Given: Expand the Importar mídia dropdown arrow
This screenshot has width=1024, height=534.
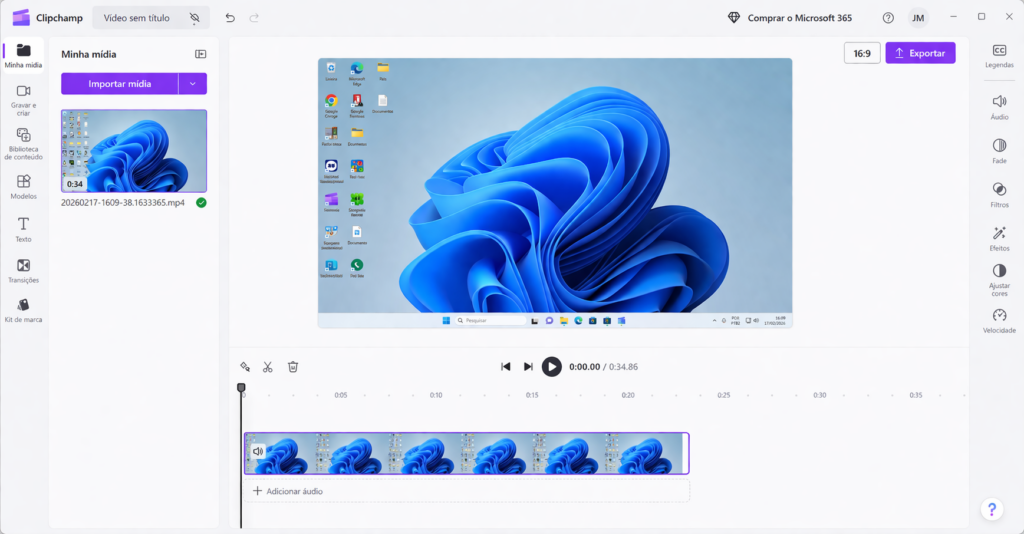Looking at the screenshot, I should [193, 84].
